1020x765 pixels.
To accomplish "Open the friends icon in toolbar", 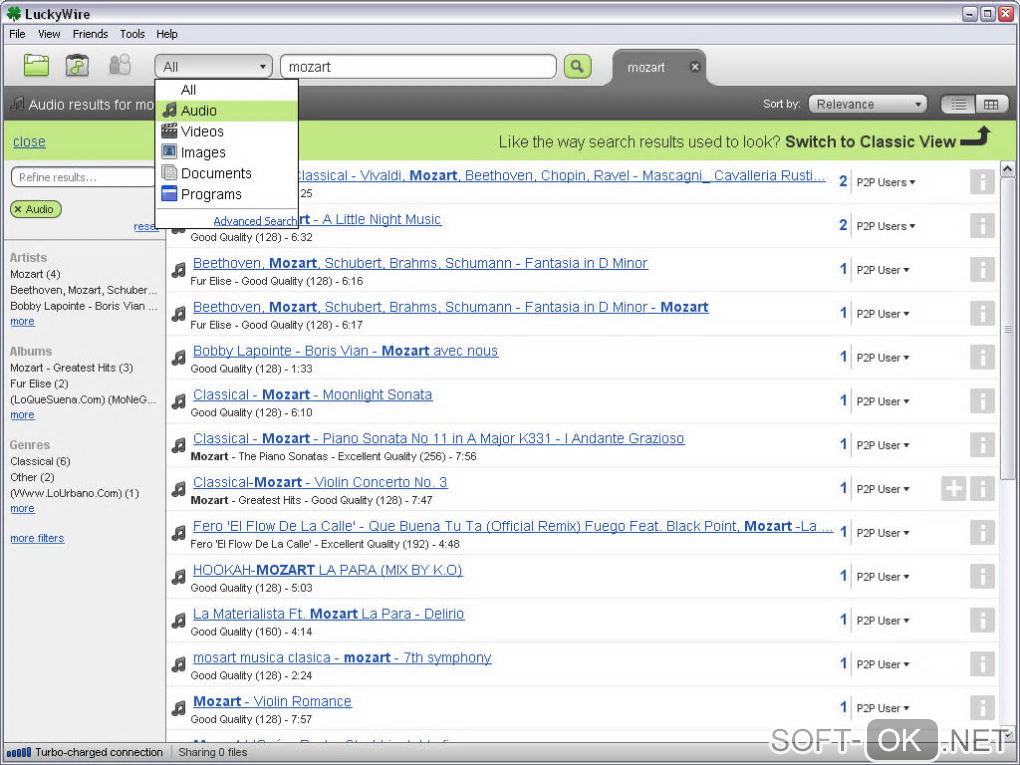I will point(120,65).
